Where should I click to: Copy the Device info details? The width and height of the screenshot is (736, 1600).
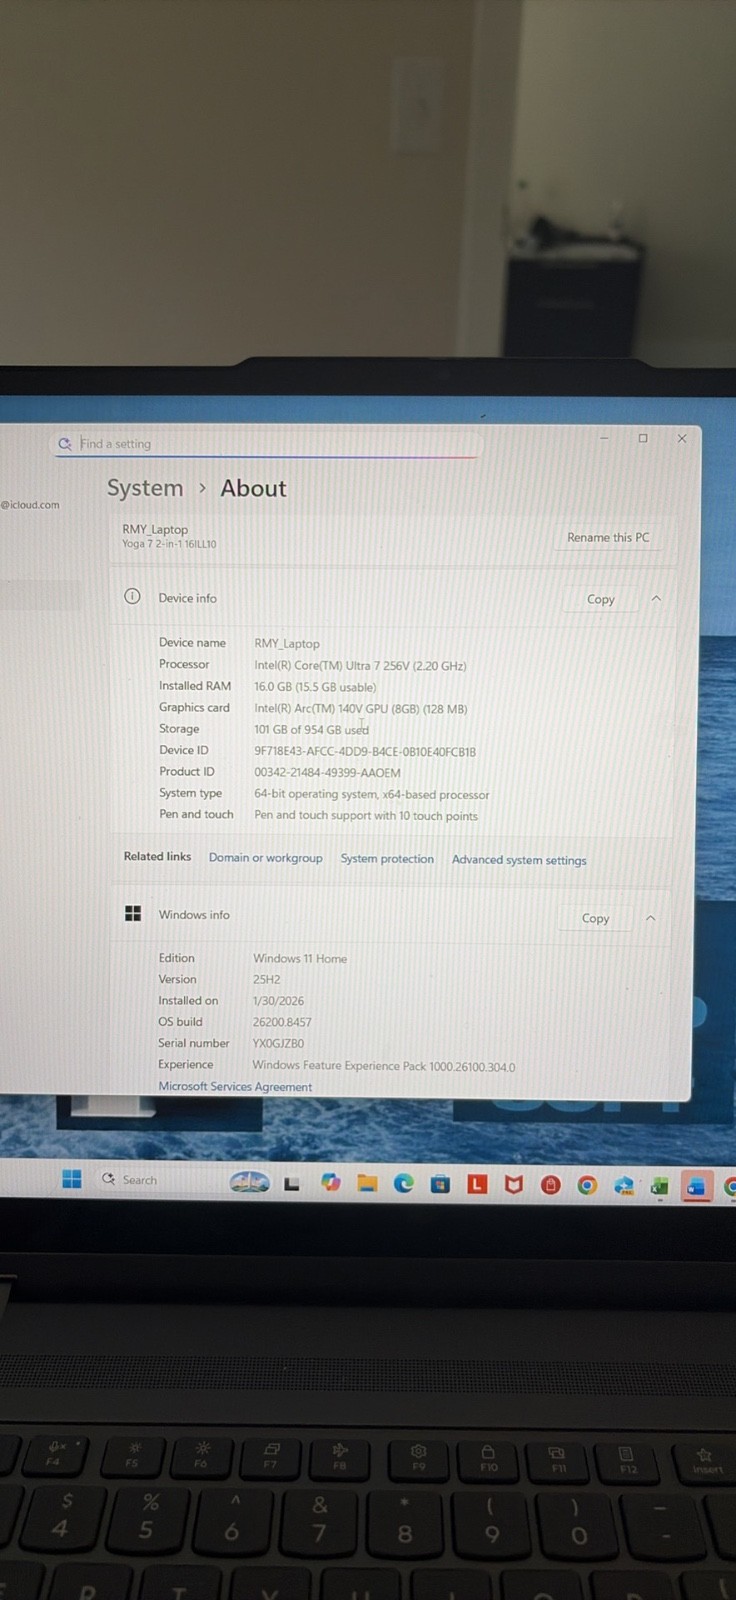(600, 599)
